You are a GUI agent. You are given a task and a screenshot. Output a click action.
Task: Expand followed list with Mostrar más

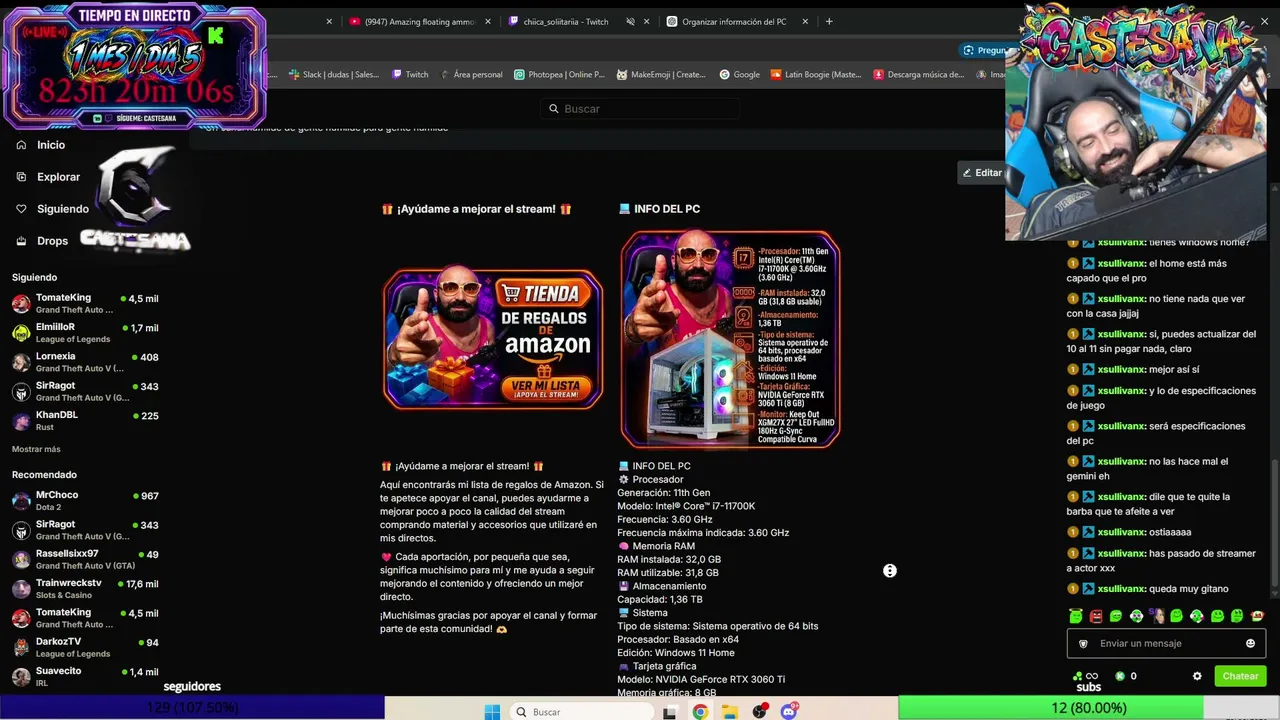tap(36, 449)
